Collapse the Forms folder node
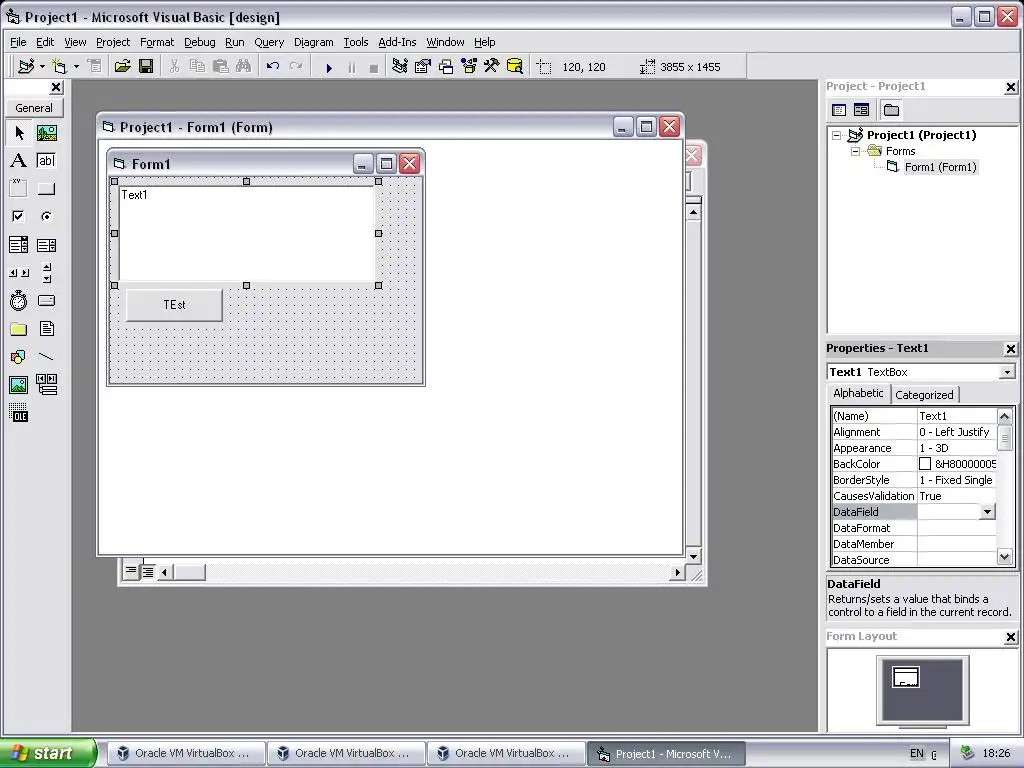The height and width of the screenshot is (768, 1024). click(x=855, y=151)
